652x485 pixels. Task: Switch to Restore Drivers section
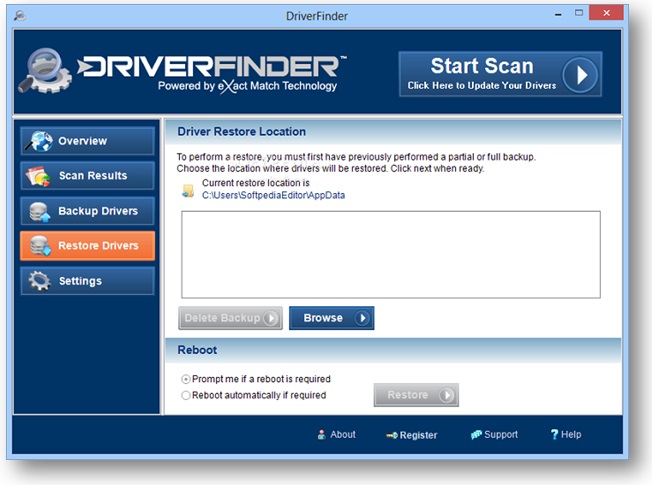pyautogui.click(x=87, y=246)
